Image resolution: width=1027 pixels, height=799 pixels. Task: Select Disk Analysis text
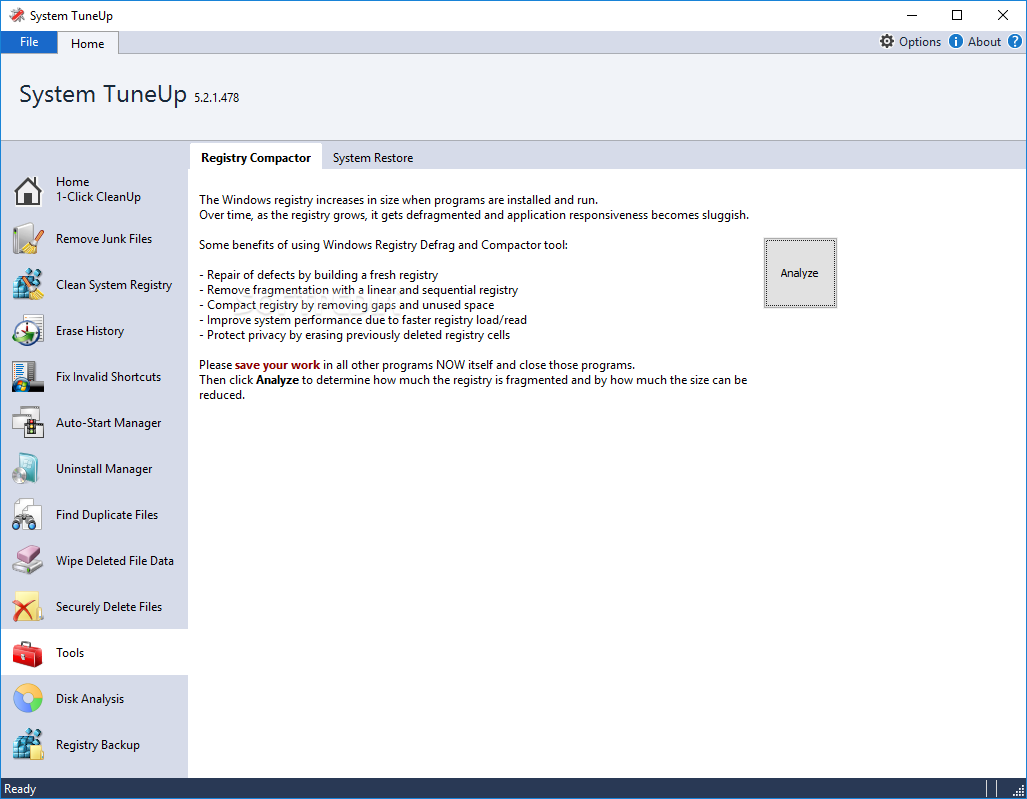pos(90,699)
